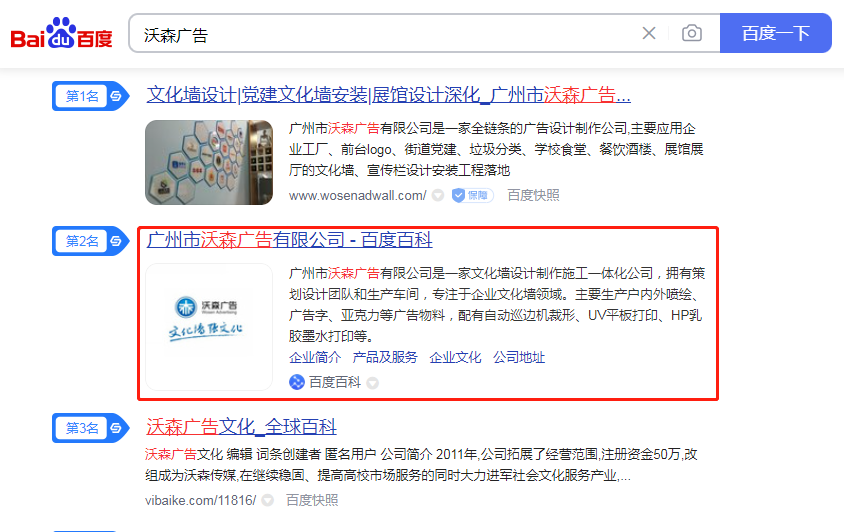Focus the search input containing 沃森广告
This screenshot has width=844, height=532.
click(x=385, y=34)
